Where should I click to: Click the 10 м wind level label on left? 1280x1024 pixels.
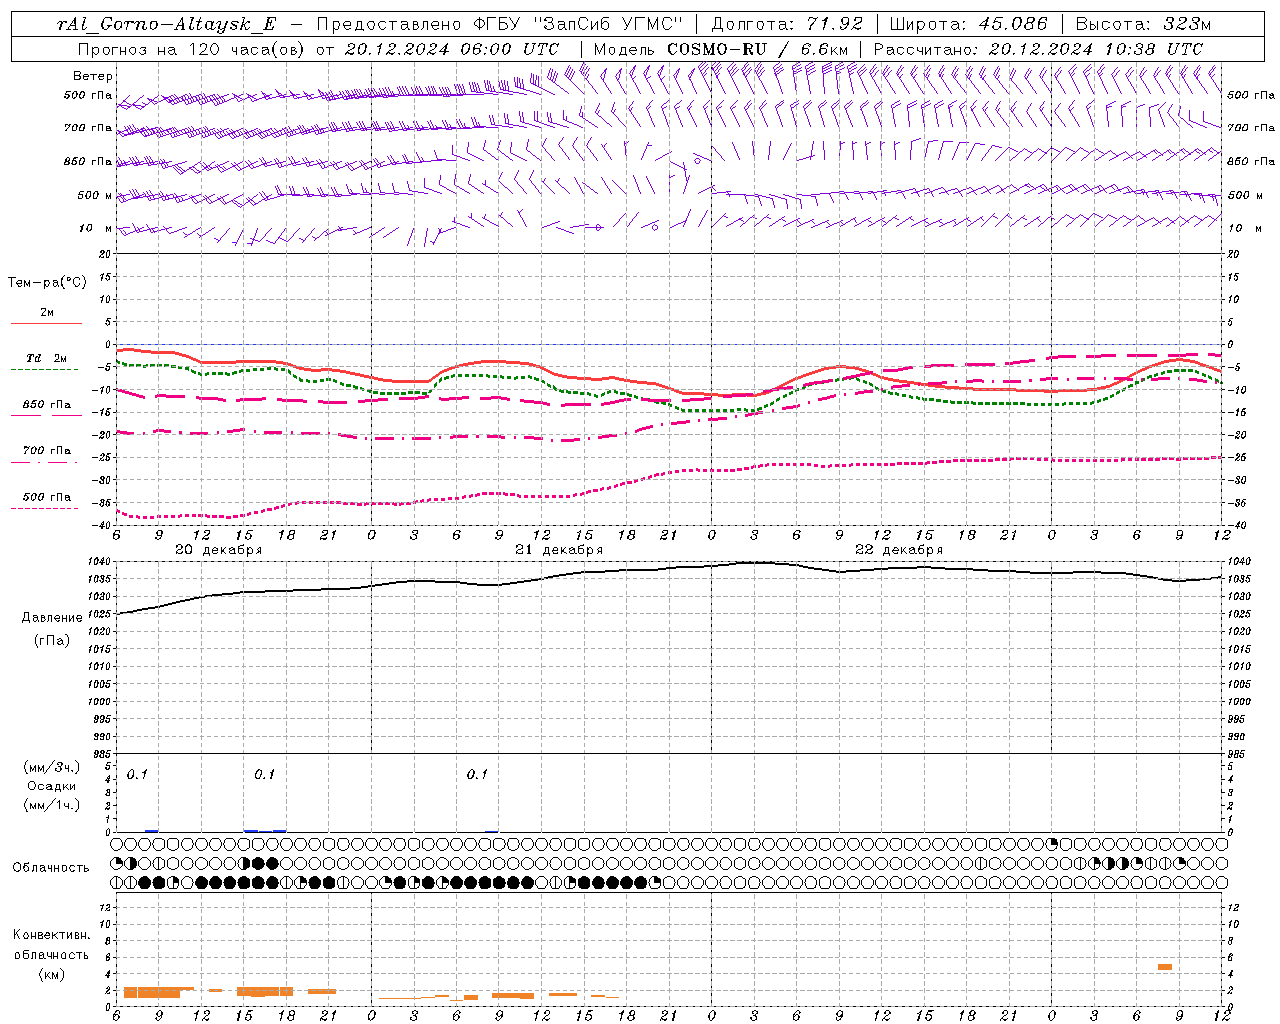95,228
